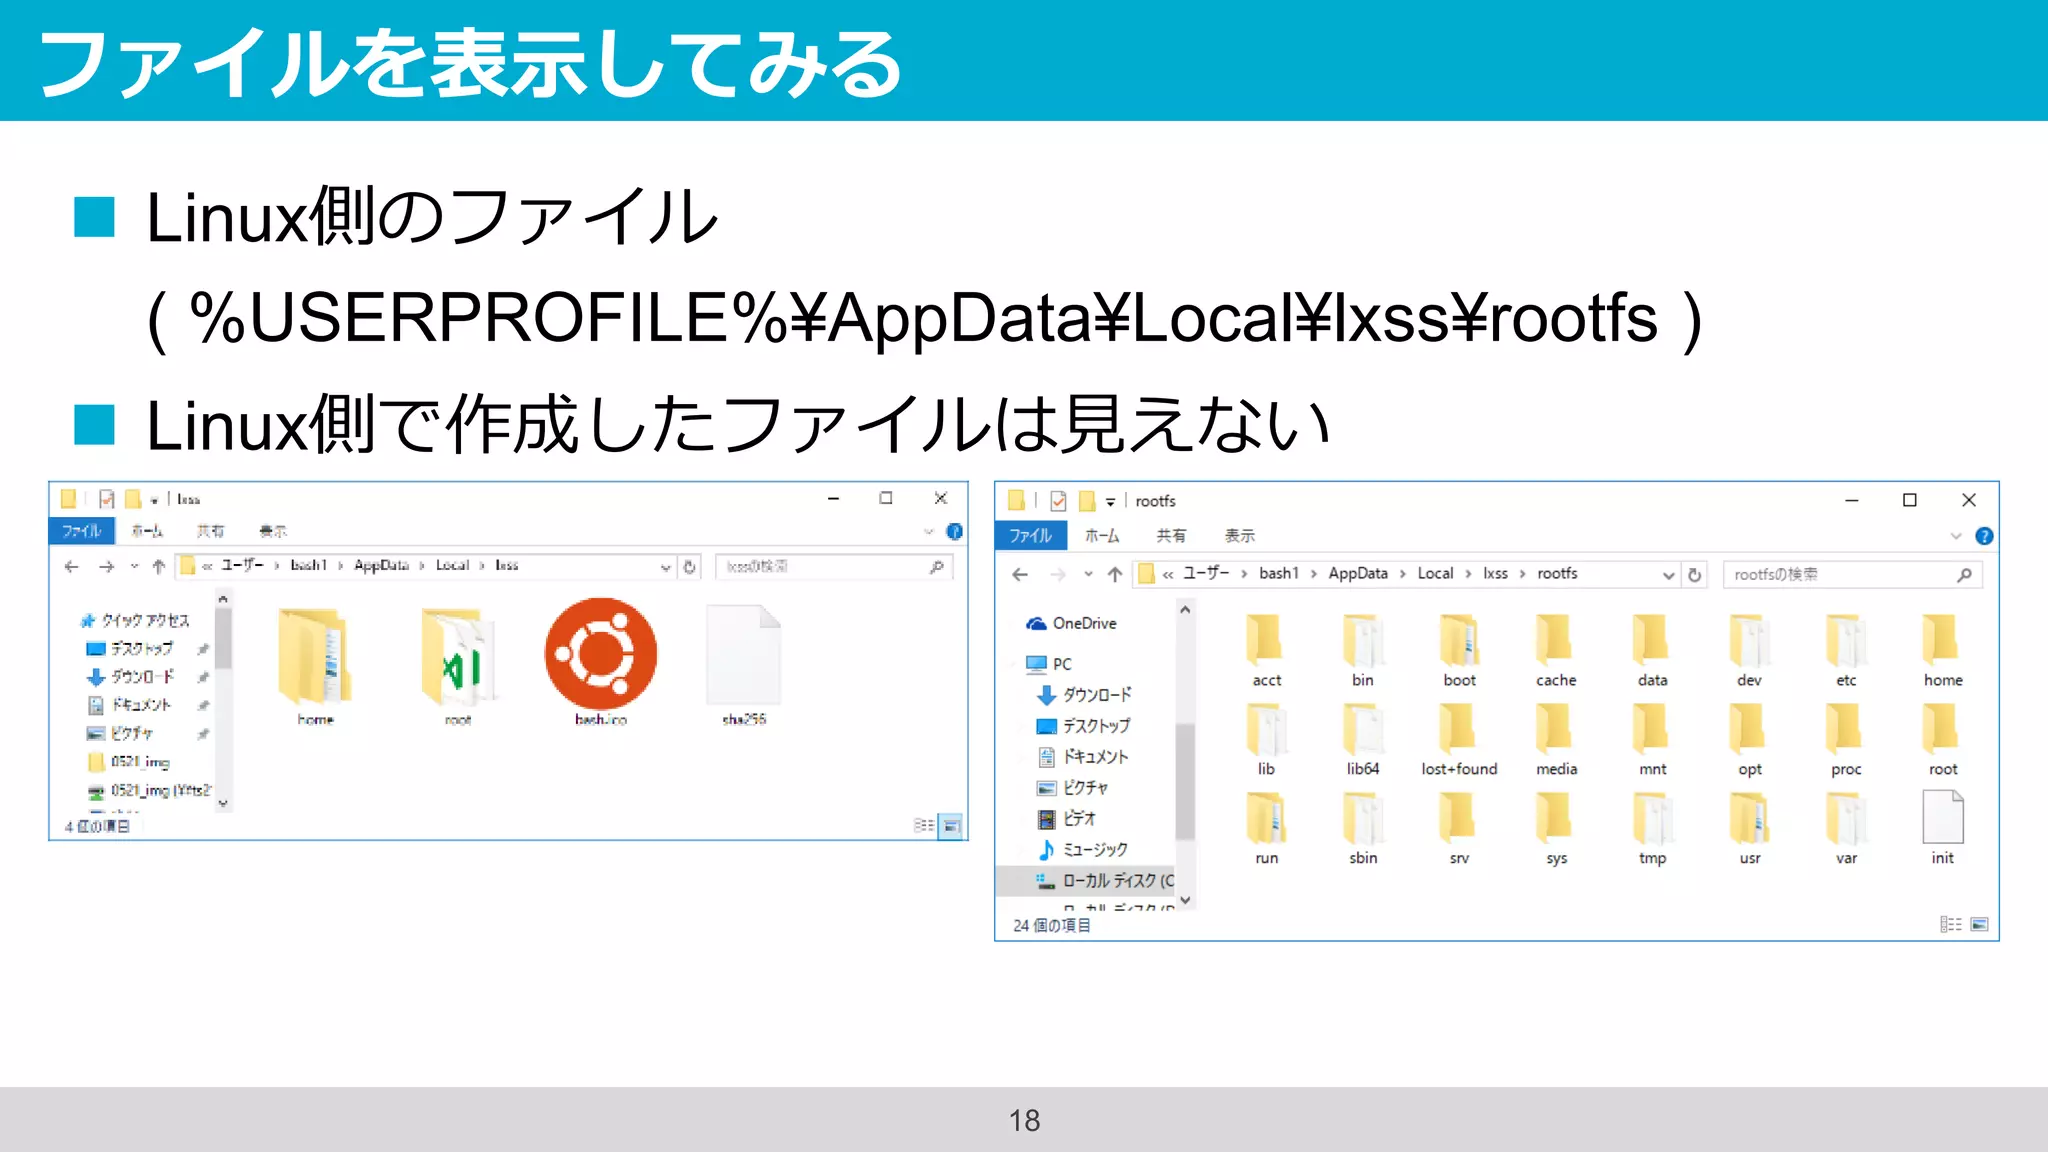Expand the ribbon in rootfs window

coord(1956,536)
